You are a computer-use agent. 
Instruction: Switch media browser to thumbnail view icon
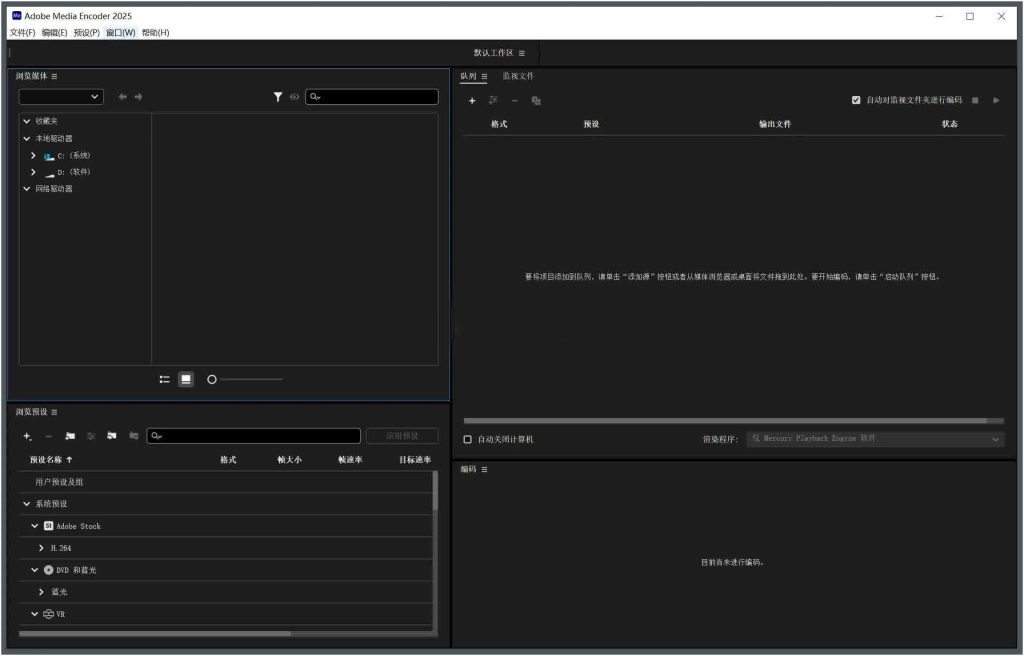[186, 379]
